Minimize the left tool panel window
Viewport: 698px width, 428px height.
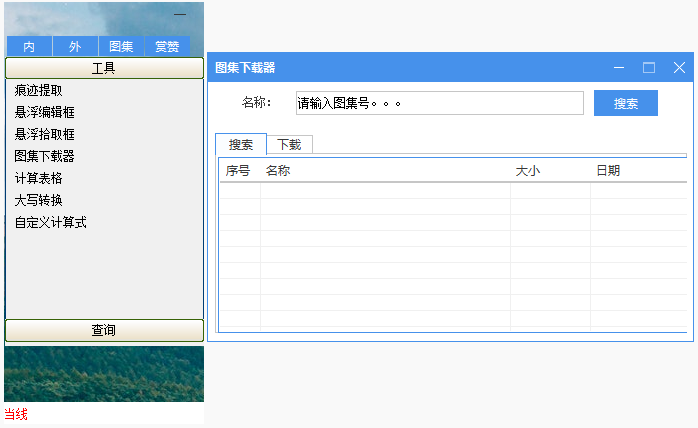tap(180, 15)
